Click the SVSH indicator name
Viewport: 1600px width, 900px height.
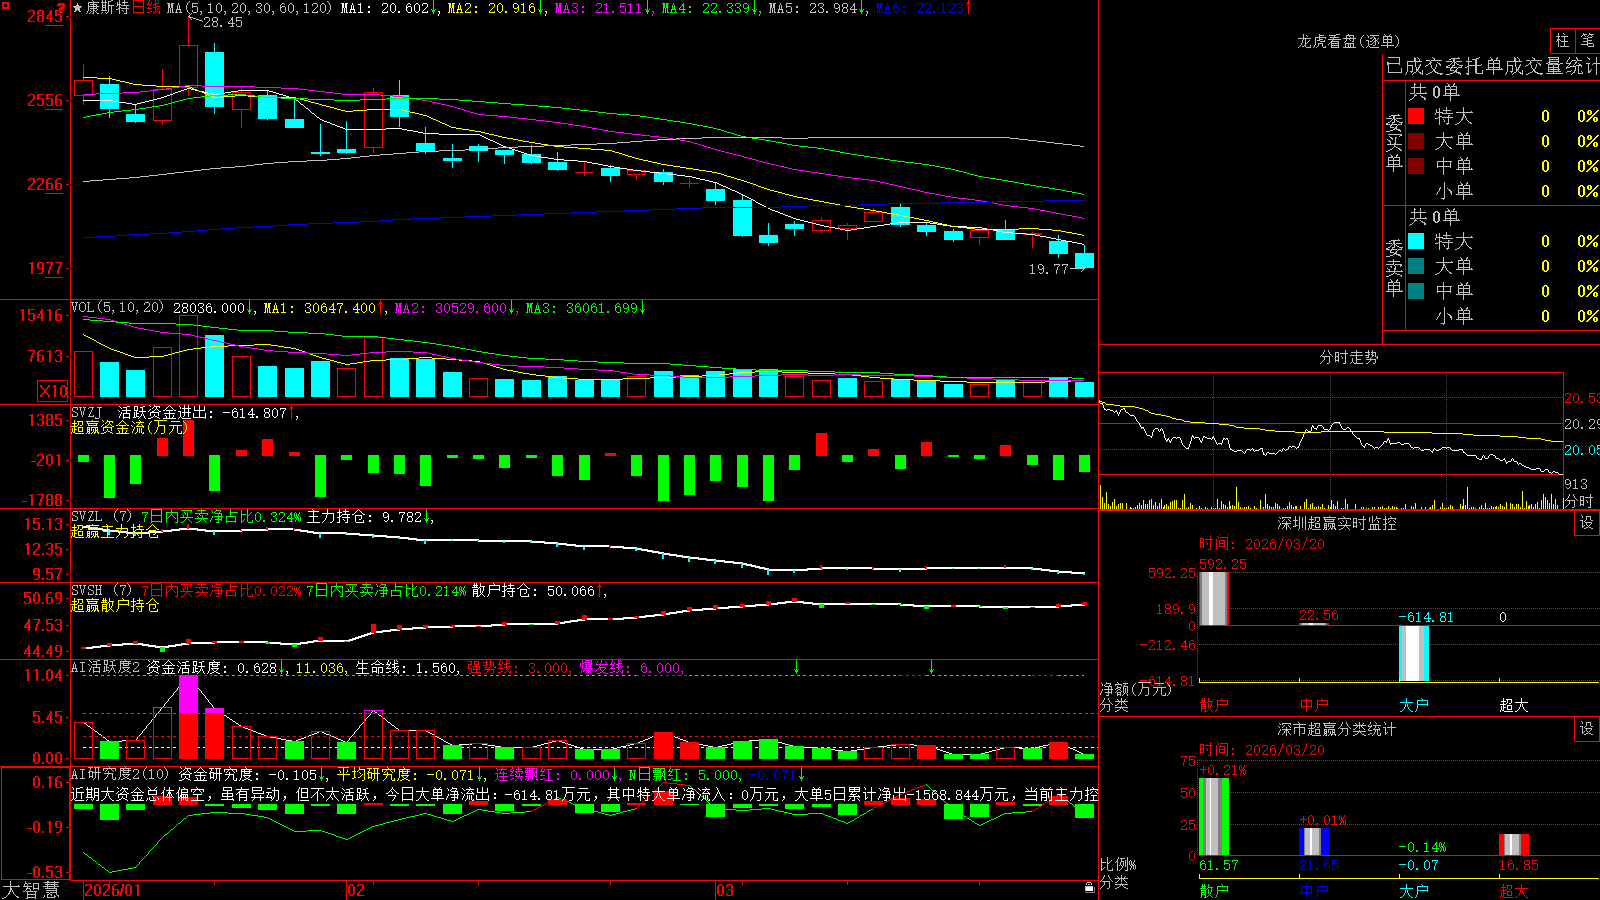87,590
